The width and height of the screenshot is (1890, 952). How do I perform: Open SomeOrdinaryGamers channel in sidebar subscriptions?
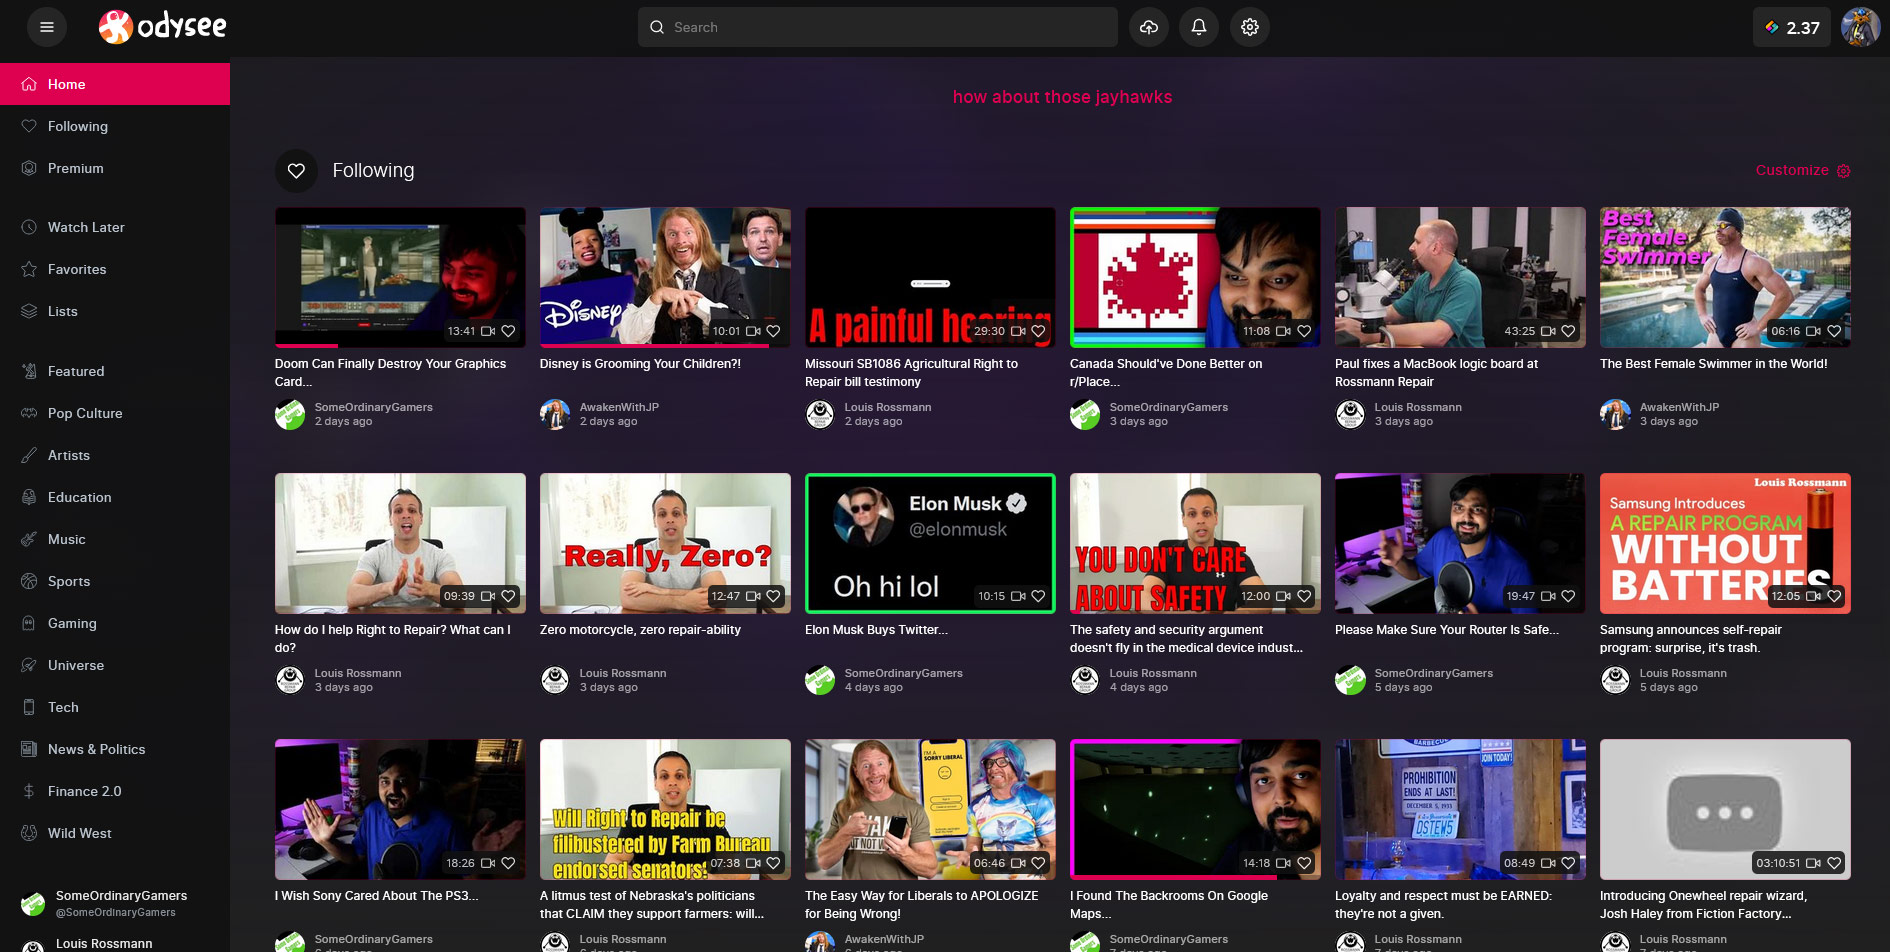pyautogui.click(x=115, y=903)
